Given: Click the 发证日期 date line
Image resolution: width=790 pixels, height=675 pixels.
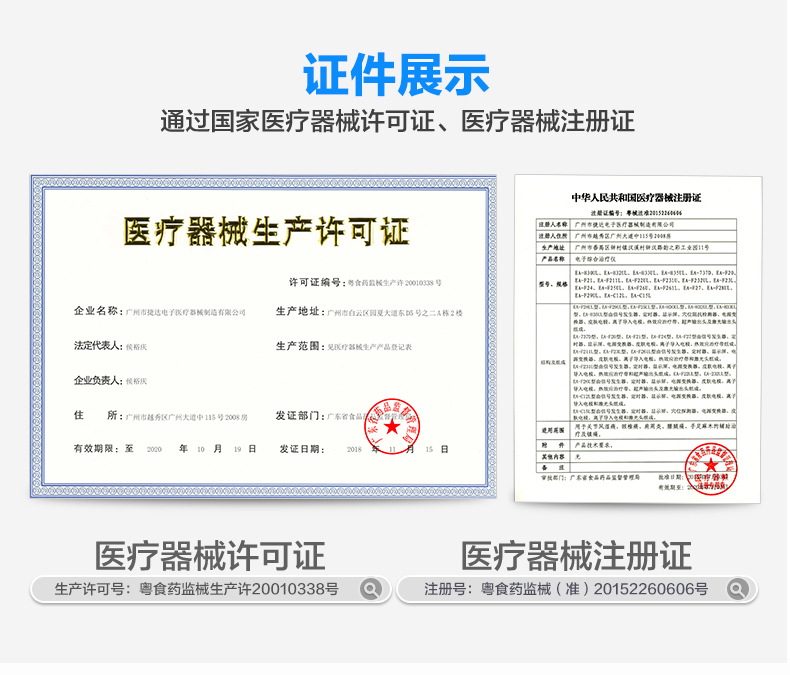Looking at the screenshot, I should [x=364, y=449].
